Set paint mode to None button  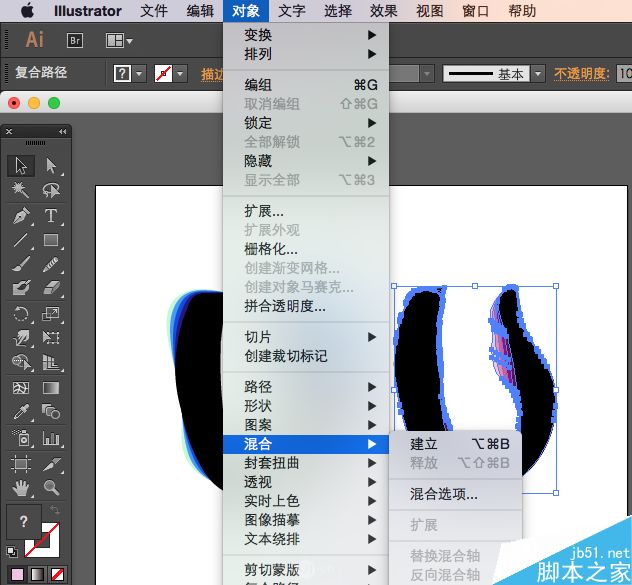click(x=57, y=574)
